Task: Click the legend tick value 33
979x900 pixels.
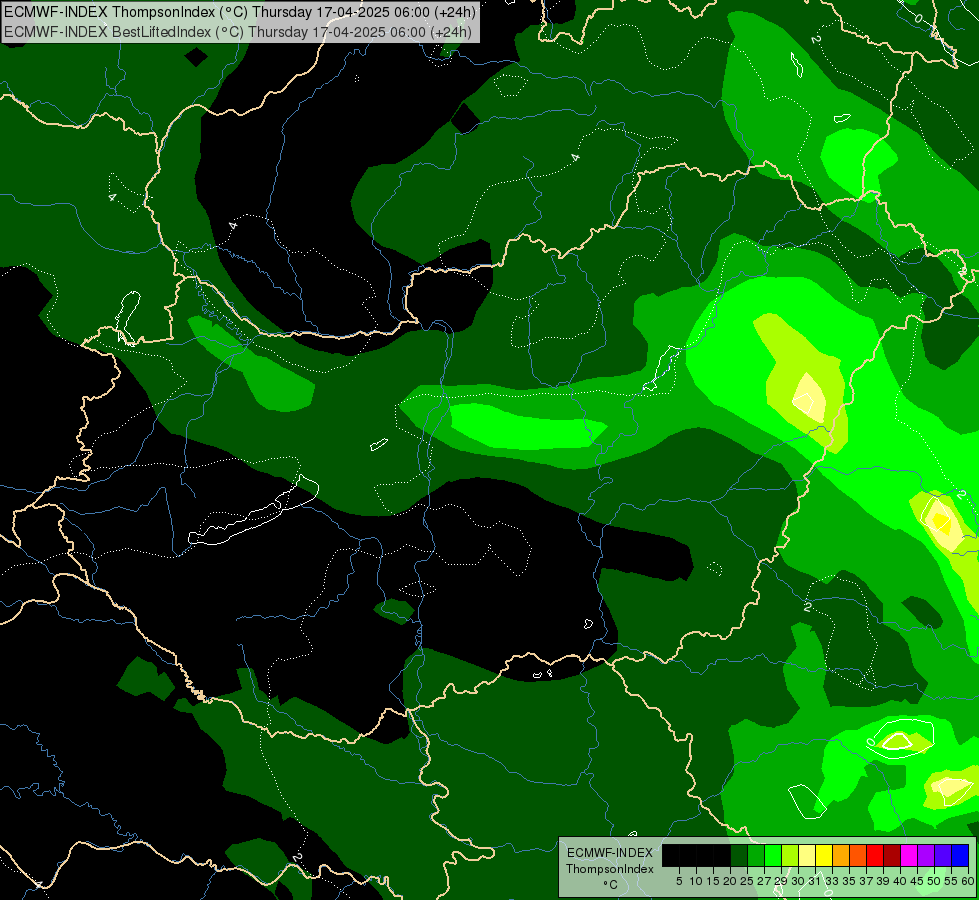Action: point(832,881)
